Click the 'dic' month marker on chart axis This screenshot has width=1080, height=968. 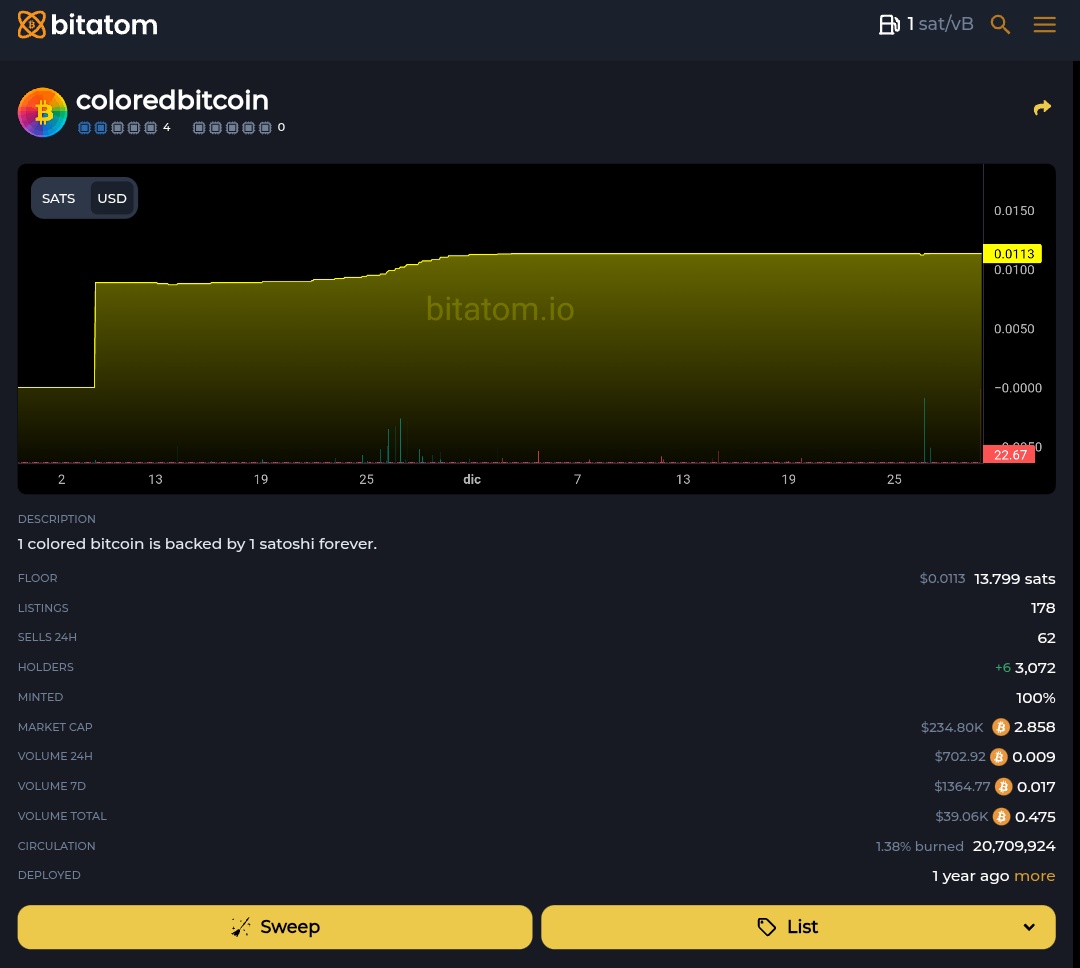pos(472,480)
